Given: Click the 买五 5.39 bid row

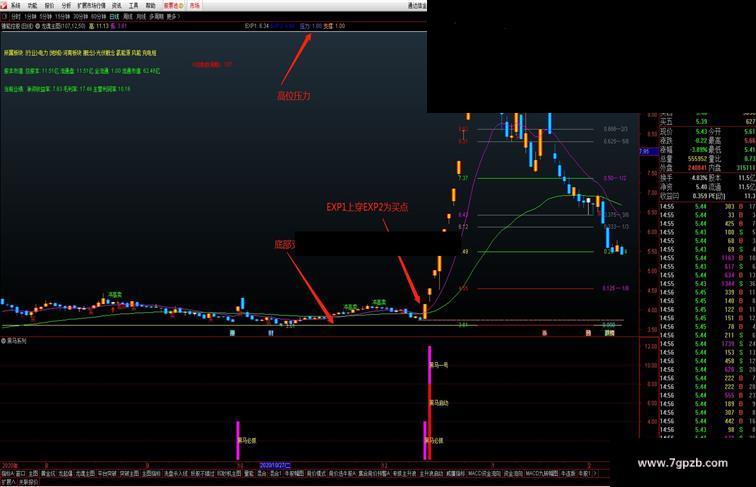Looking at the screenshot, I should [707, 122].
